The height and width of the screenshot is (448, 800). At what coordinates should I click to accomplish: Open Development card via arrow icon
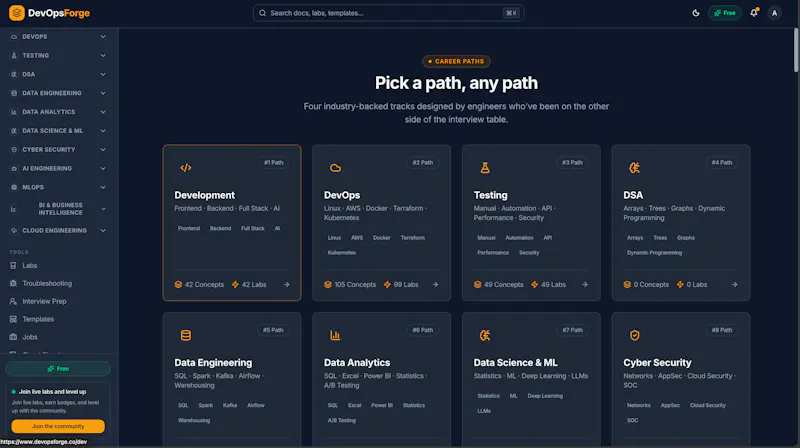click(x=286, y=285)
